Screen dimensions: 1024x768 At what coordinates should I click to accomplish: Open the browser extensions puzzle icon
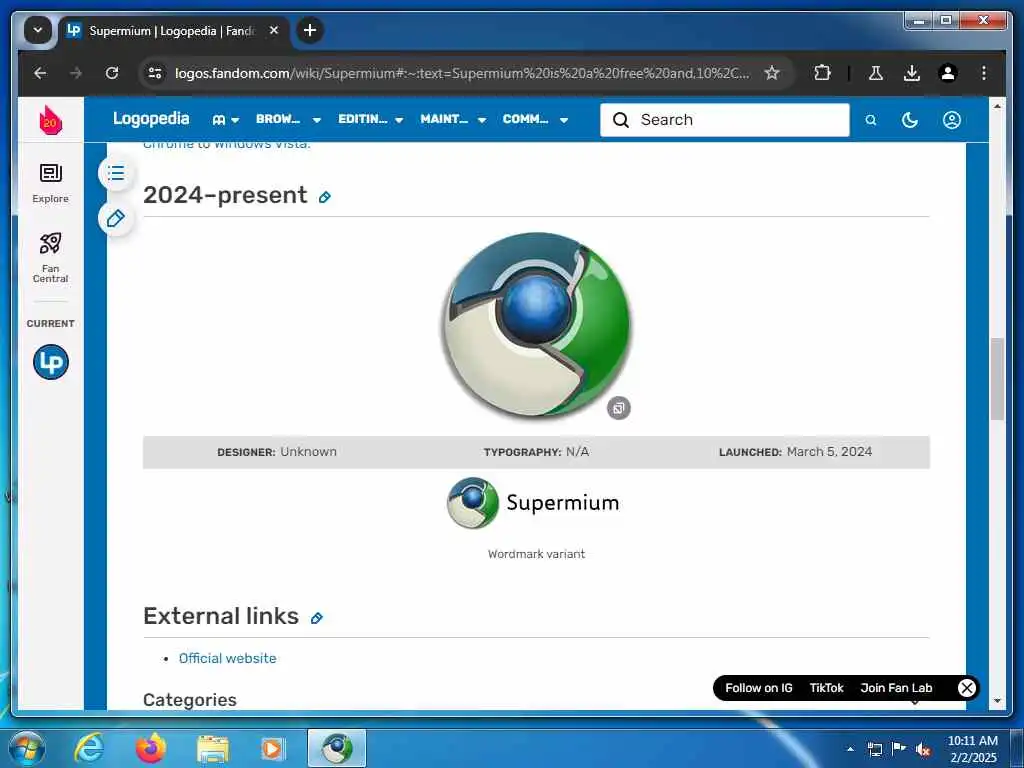coord(822,73)
